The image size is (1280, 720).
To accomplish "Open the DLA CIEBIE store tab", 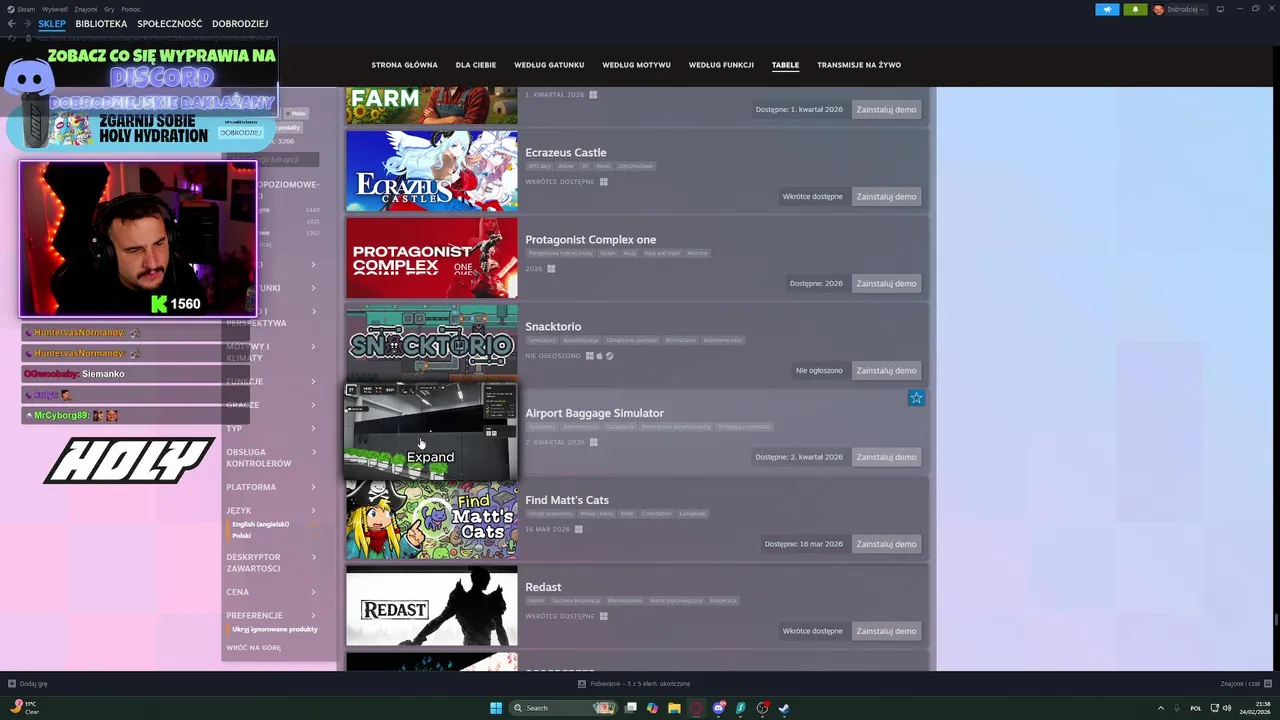I will point(476,65).
